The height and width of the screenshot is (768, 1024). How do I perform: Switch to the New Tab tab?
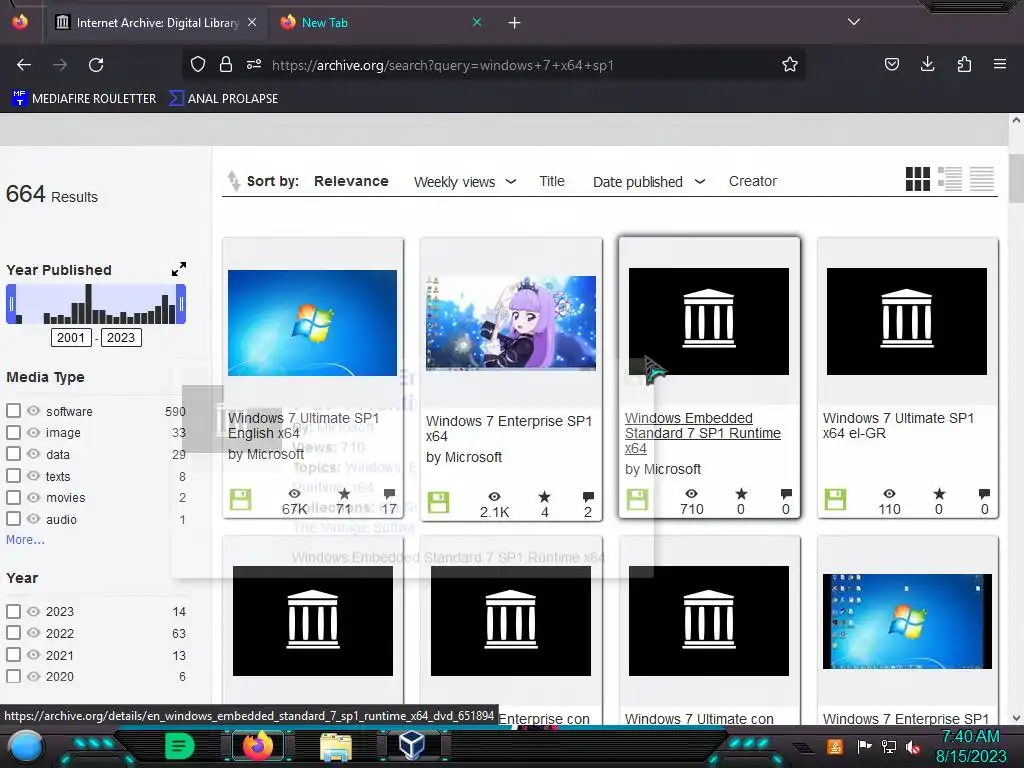pos(379,22)
